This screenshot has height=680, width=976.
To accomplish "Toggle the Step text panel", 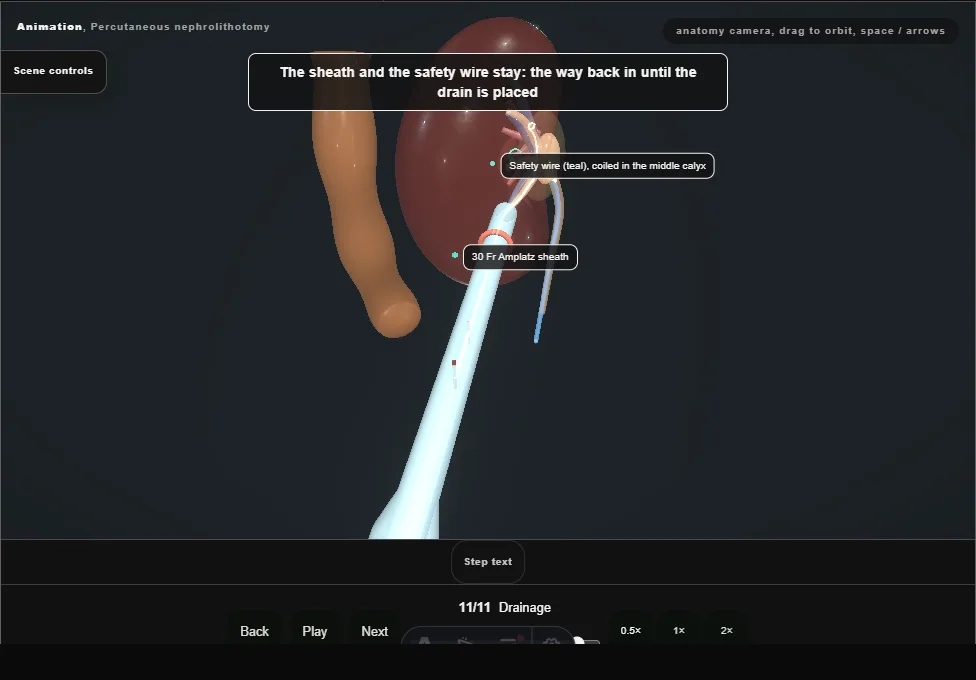I will (488, 562).
